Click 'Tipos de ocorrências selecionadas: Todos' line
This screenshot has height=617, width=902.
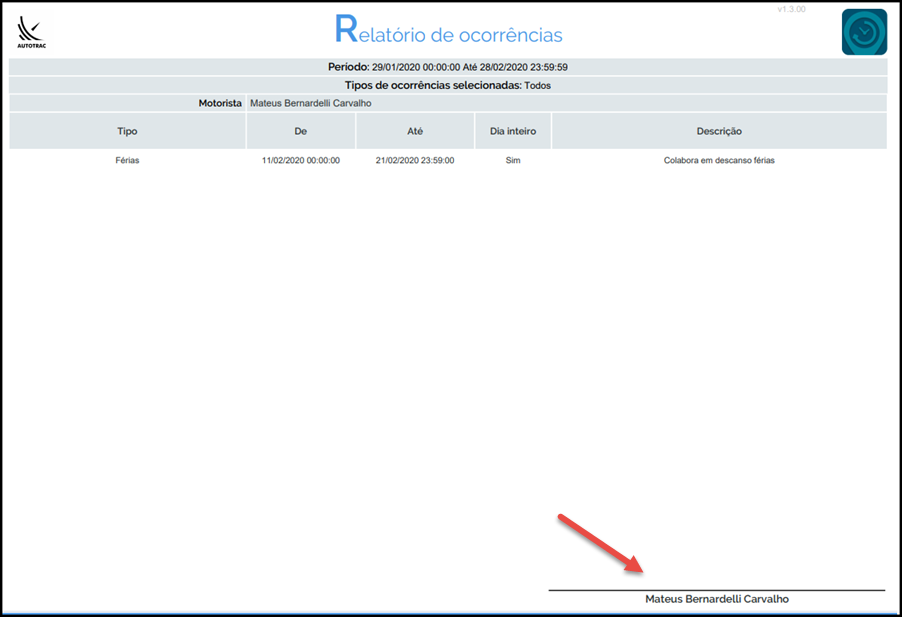click(x=448, y=86)
